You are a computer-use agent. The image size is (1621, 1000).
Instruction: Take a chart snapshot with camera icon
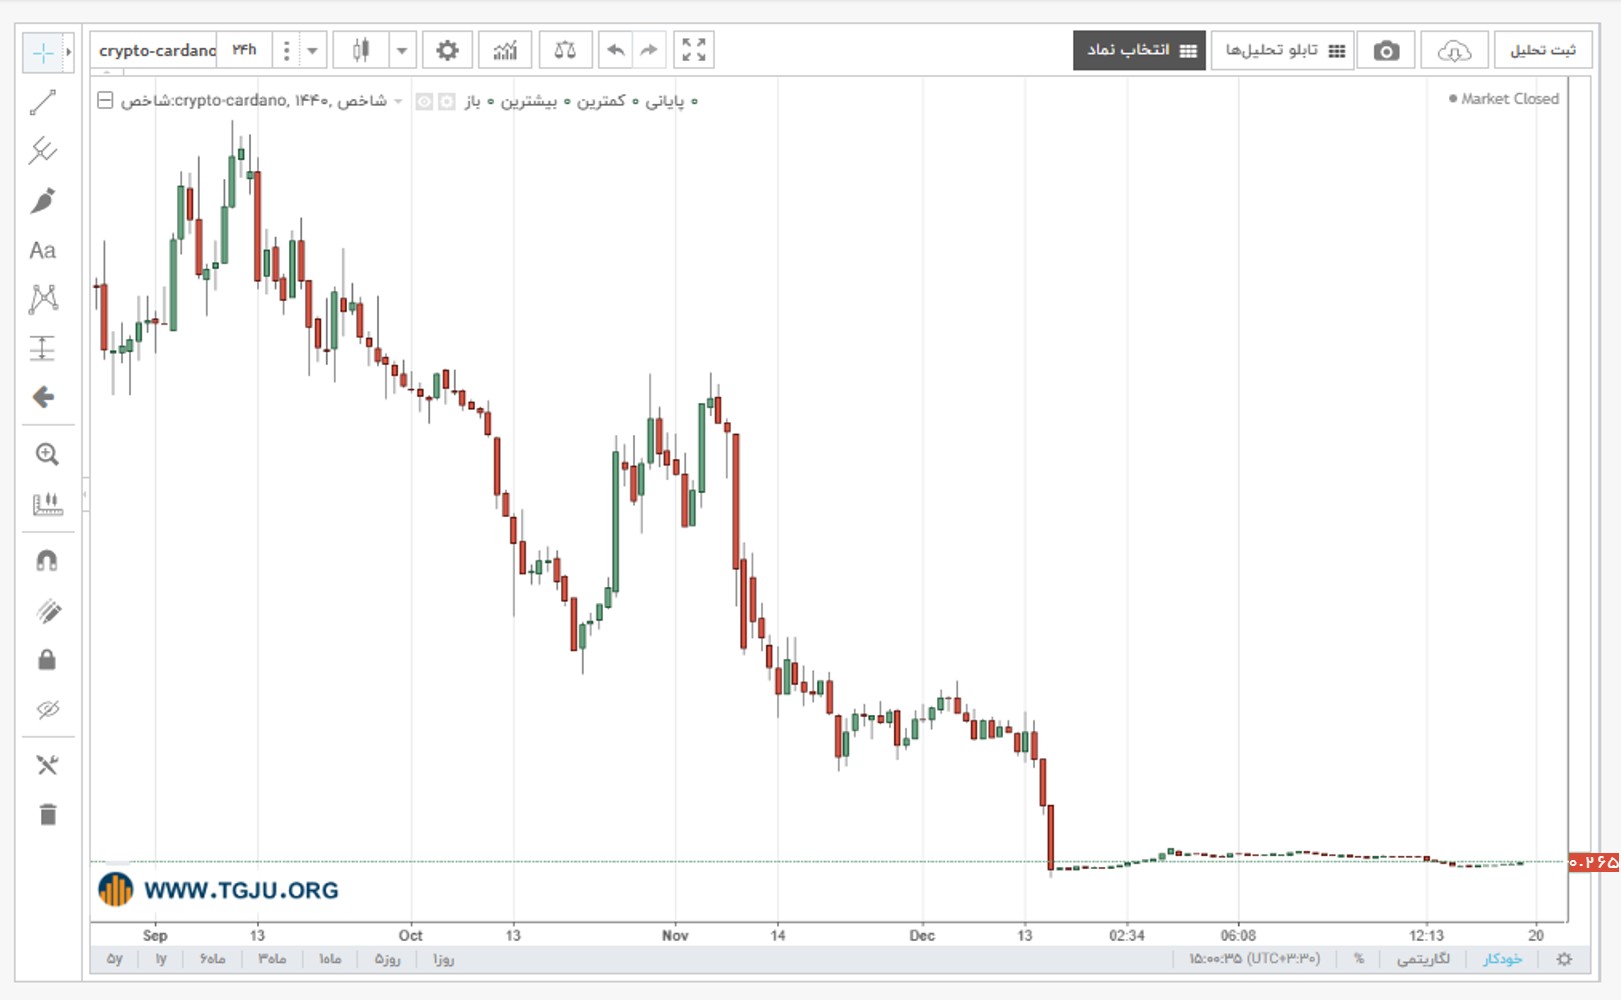point(1386,50)
